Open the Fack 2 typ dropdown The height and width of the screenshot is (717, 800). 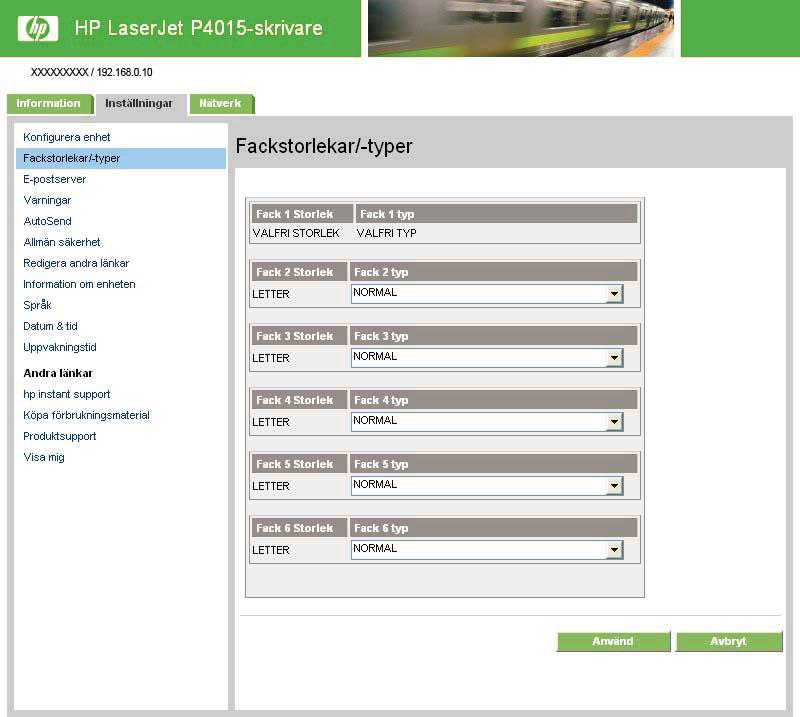[x=487, y=293]
